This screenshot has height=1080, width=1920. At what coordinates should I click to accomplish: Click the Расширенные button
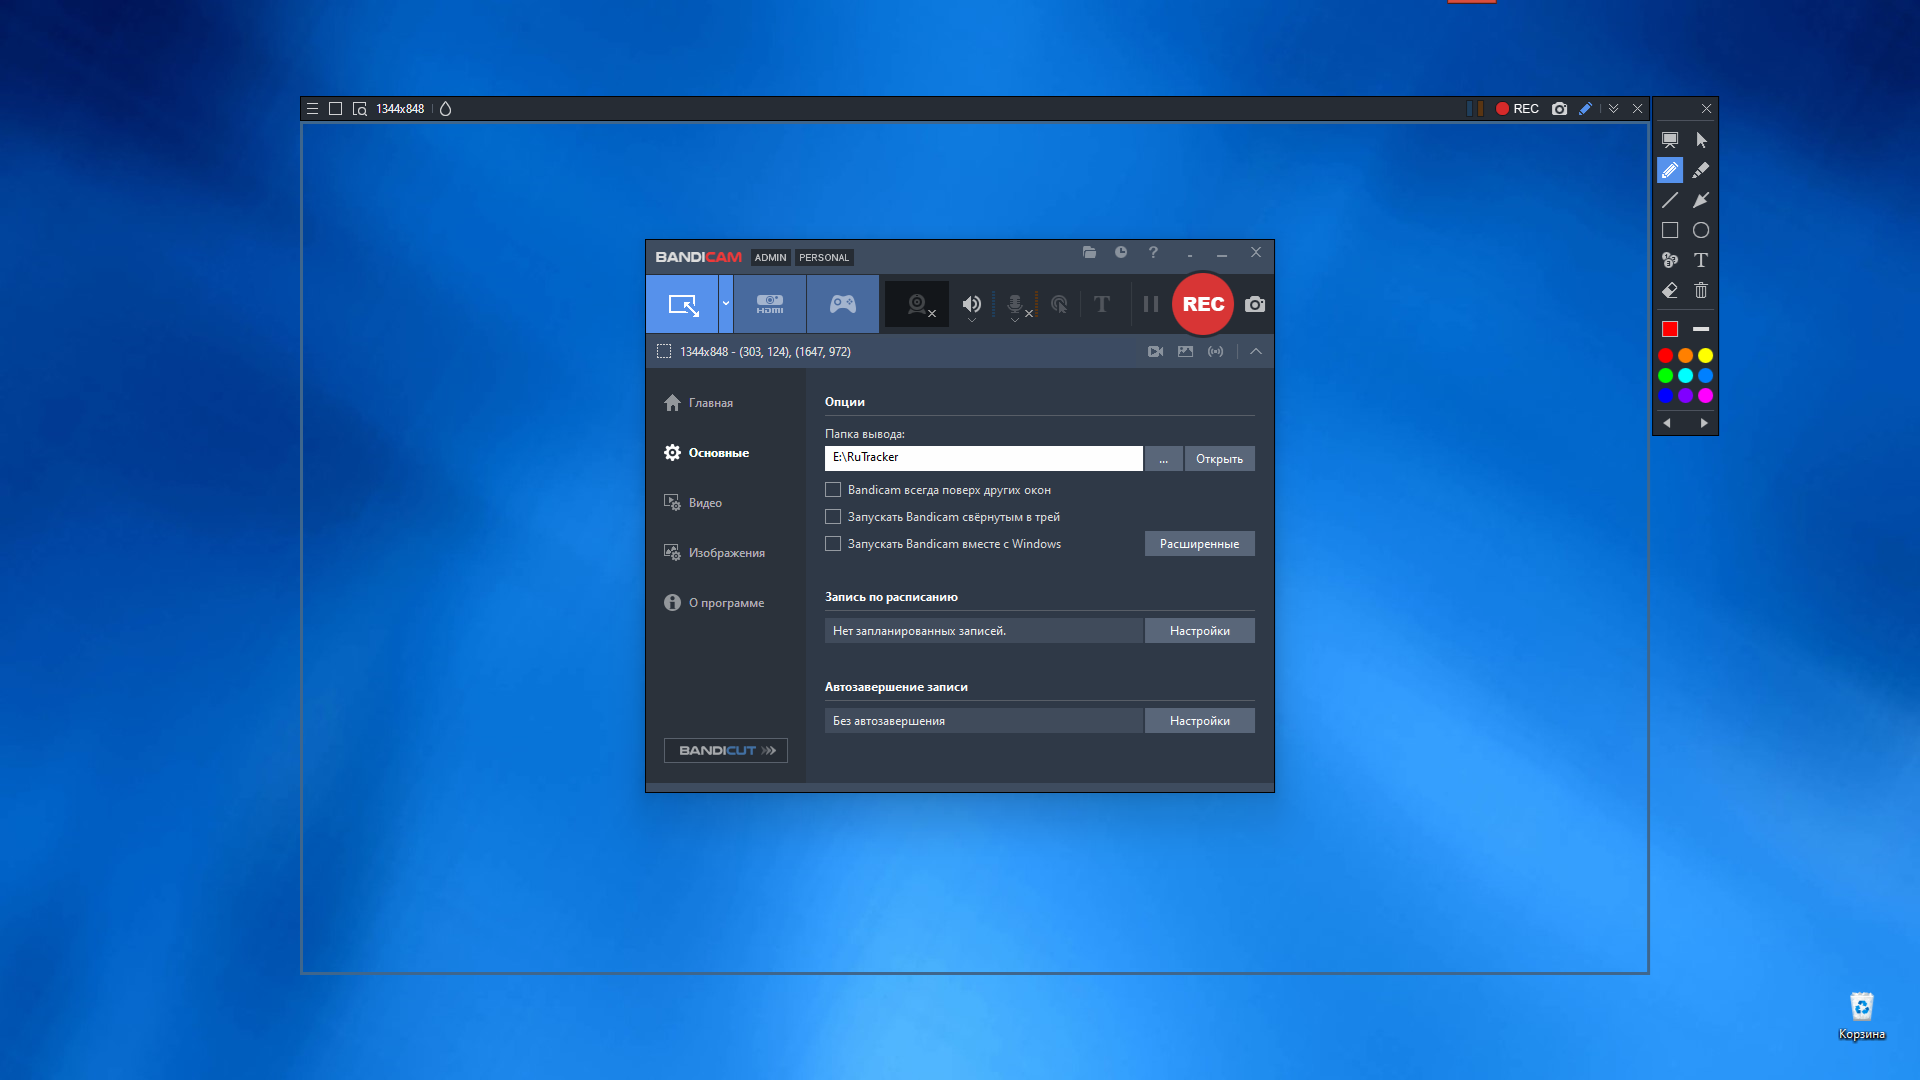(x=1199, y=544)
